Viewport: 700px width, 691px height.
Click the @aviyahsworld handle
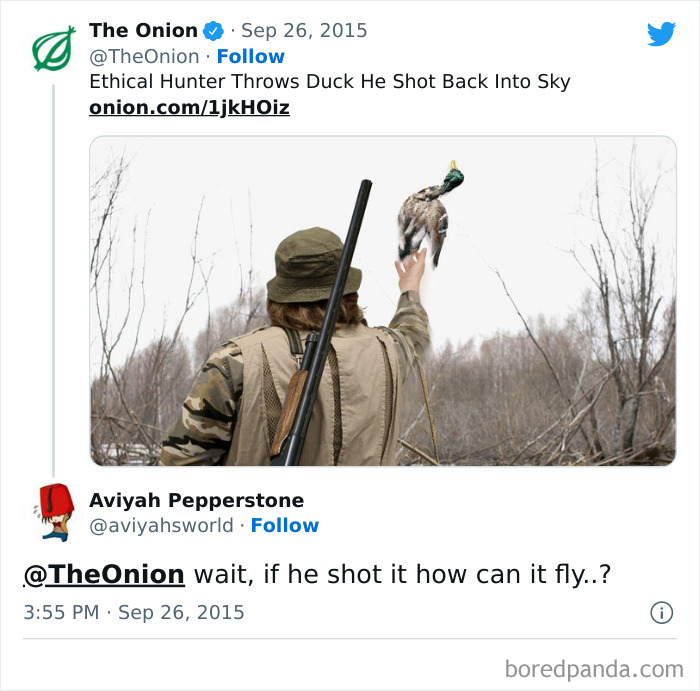[x=160, y=526]
